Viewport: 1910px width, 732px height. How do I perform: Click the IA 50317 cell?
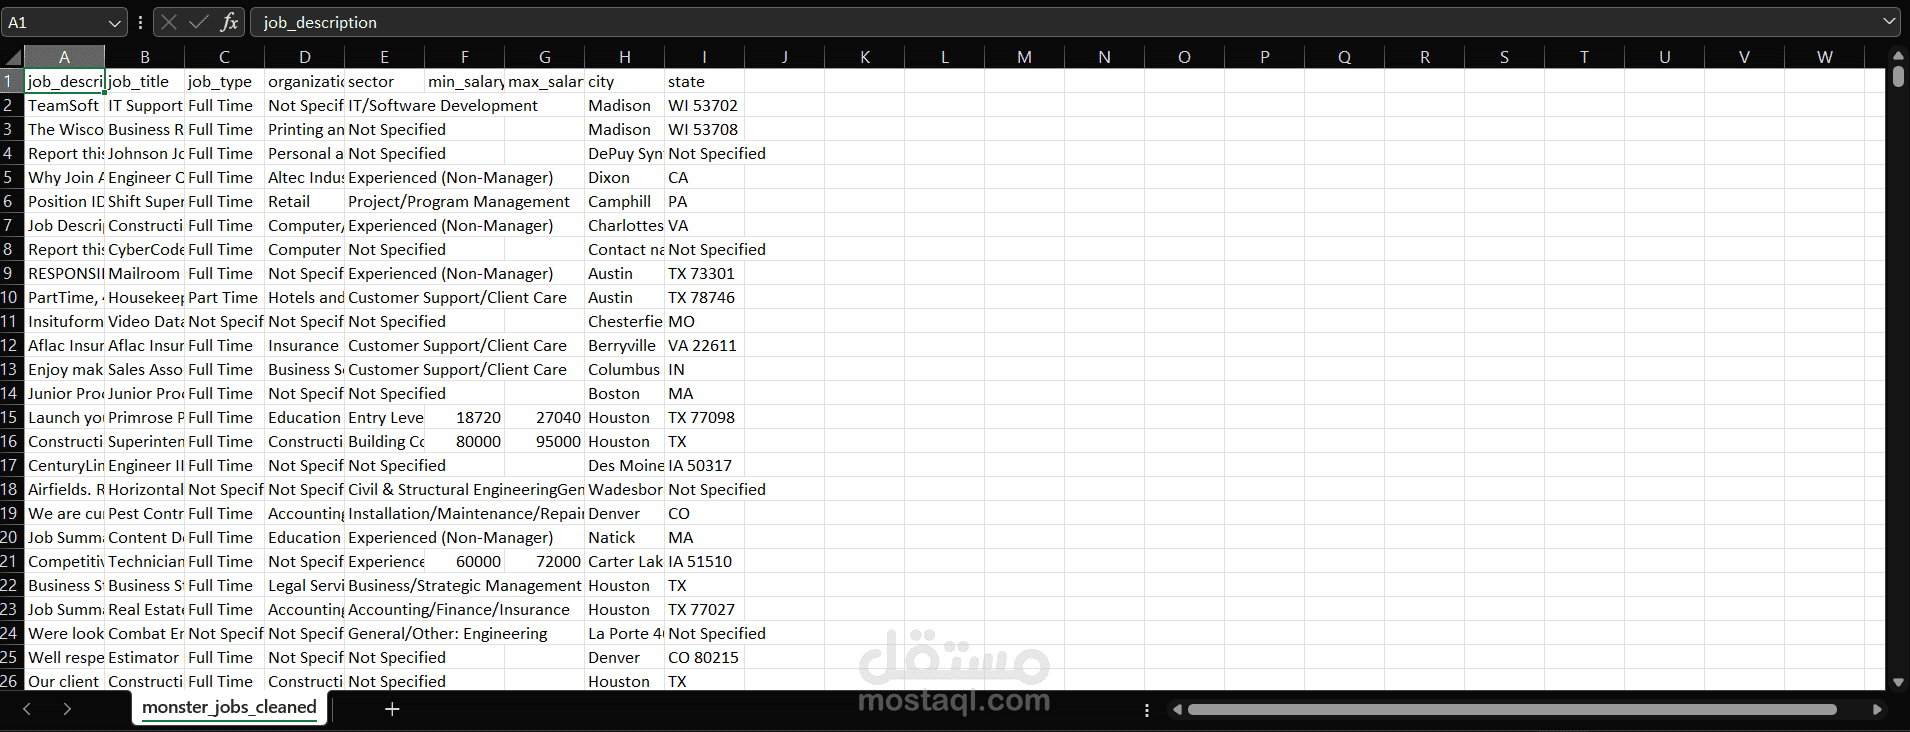click(704, 465)
